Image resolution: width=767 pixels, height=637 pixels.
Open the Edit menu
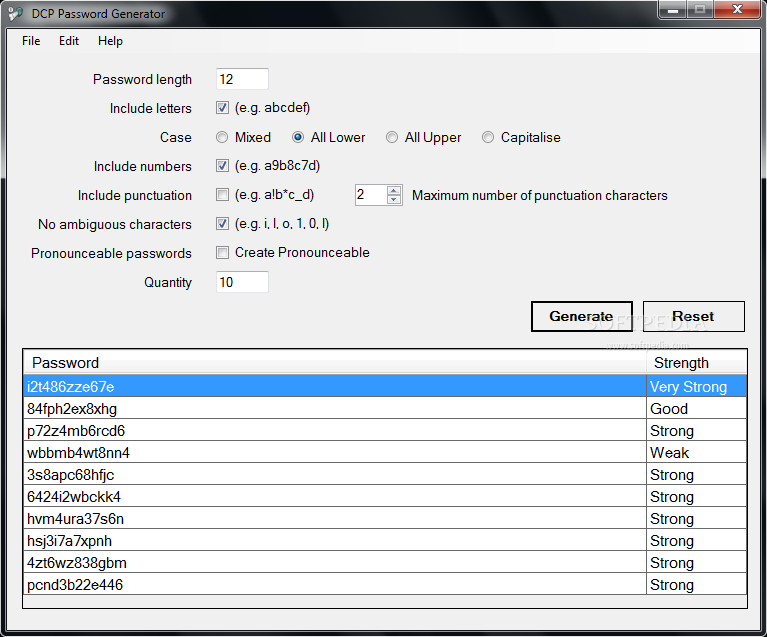click(x=68, y=41)
